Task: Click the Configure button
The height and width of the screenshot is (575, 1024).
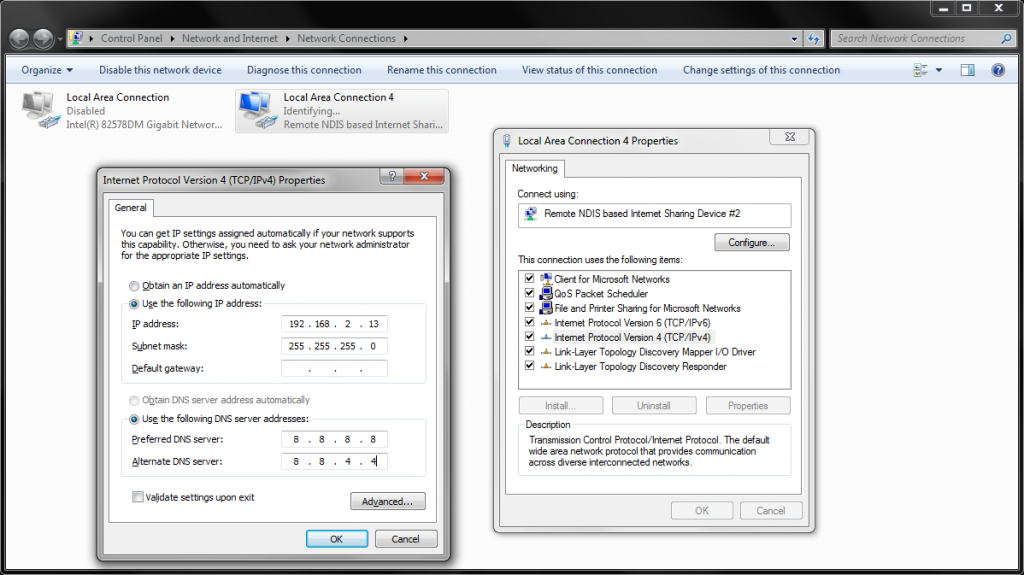Action: 752,242
